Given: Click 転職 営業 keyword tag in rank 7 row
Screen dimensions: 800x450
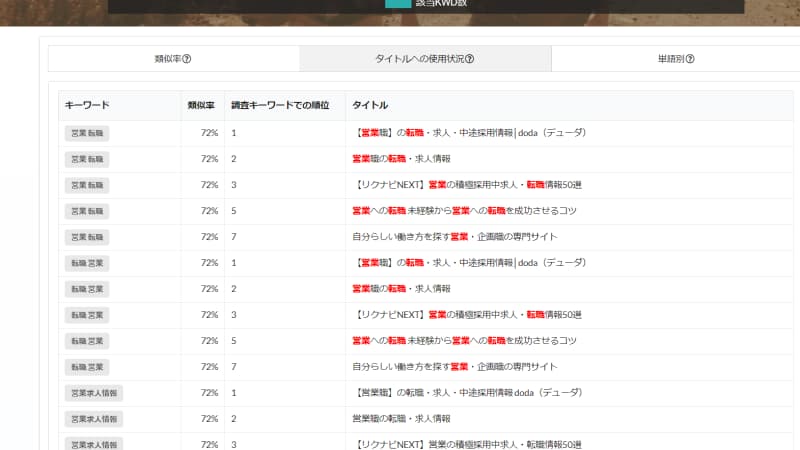Looking at the screenshot, I should [x=87, y=367].
